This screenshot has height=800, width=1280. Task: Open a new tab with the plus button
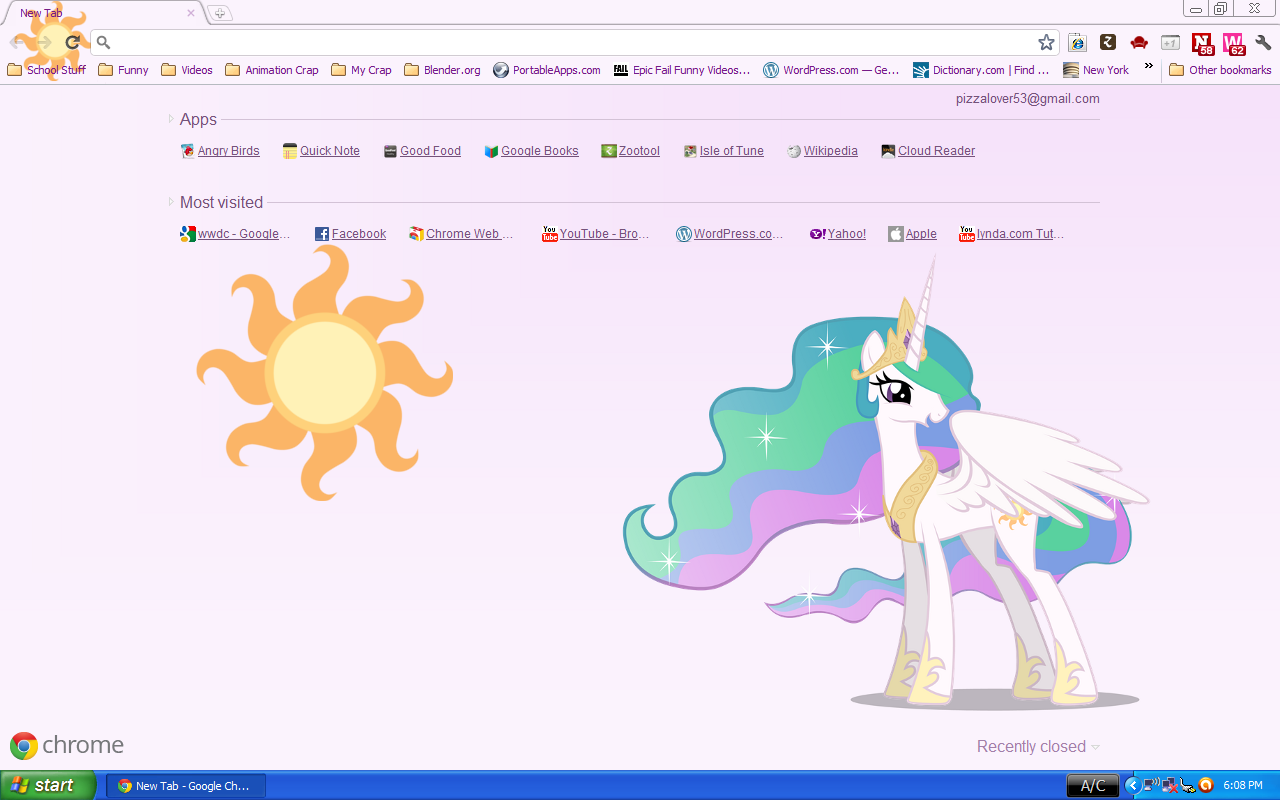point(219,13)
